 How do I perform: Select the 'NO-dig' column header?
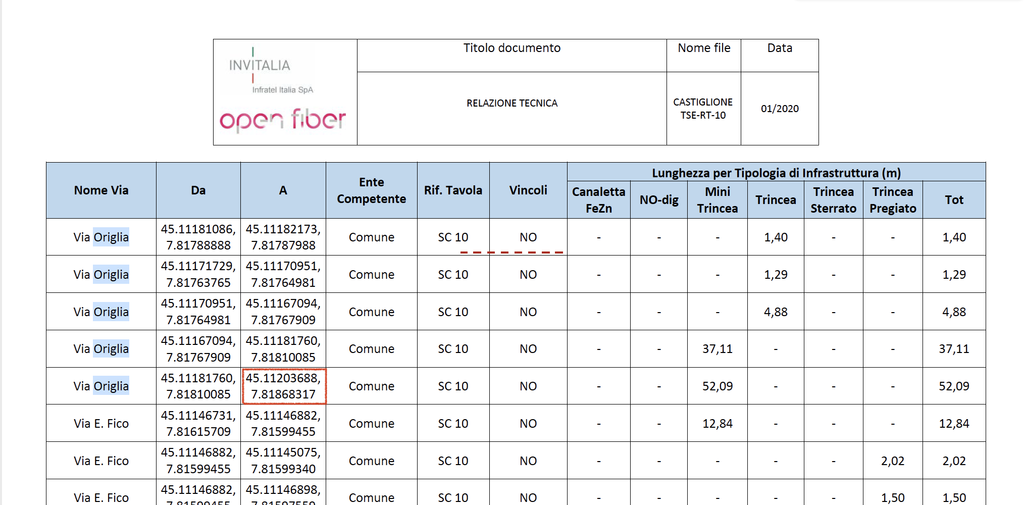(x=659, y=200)
